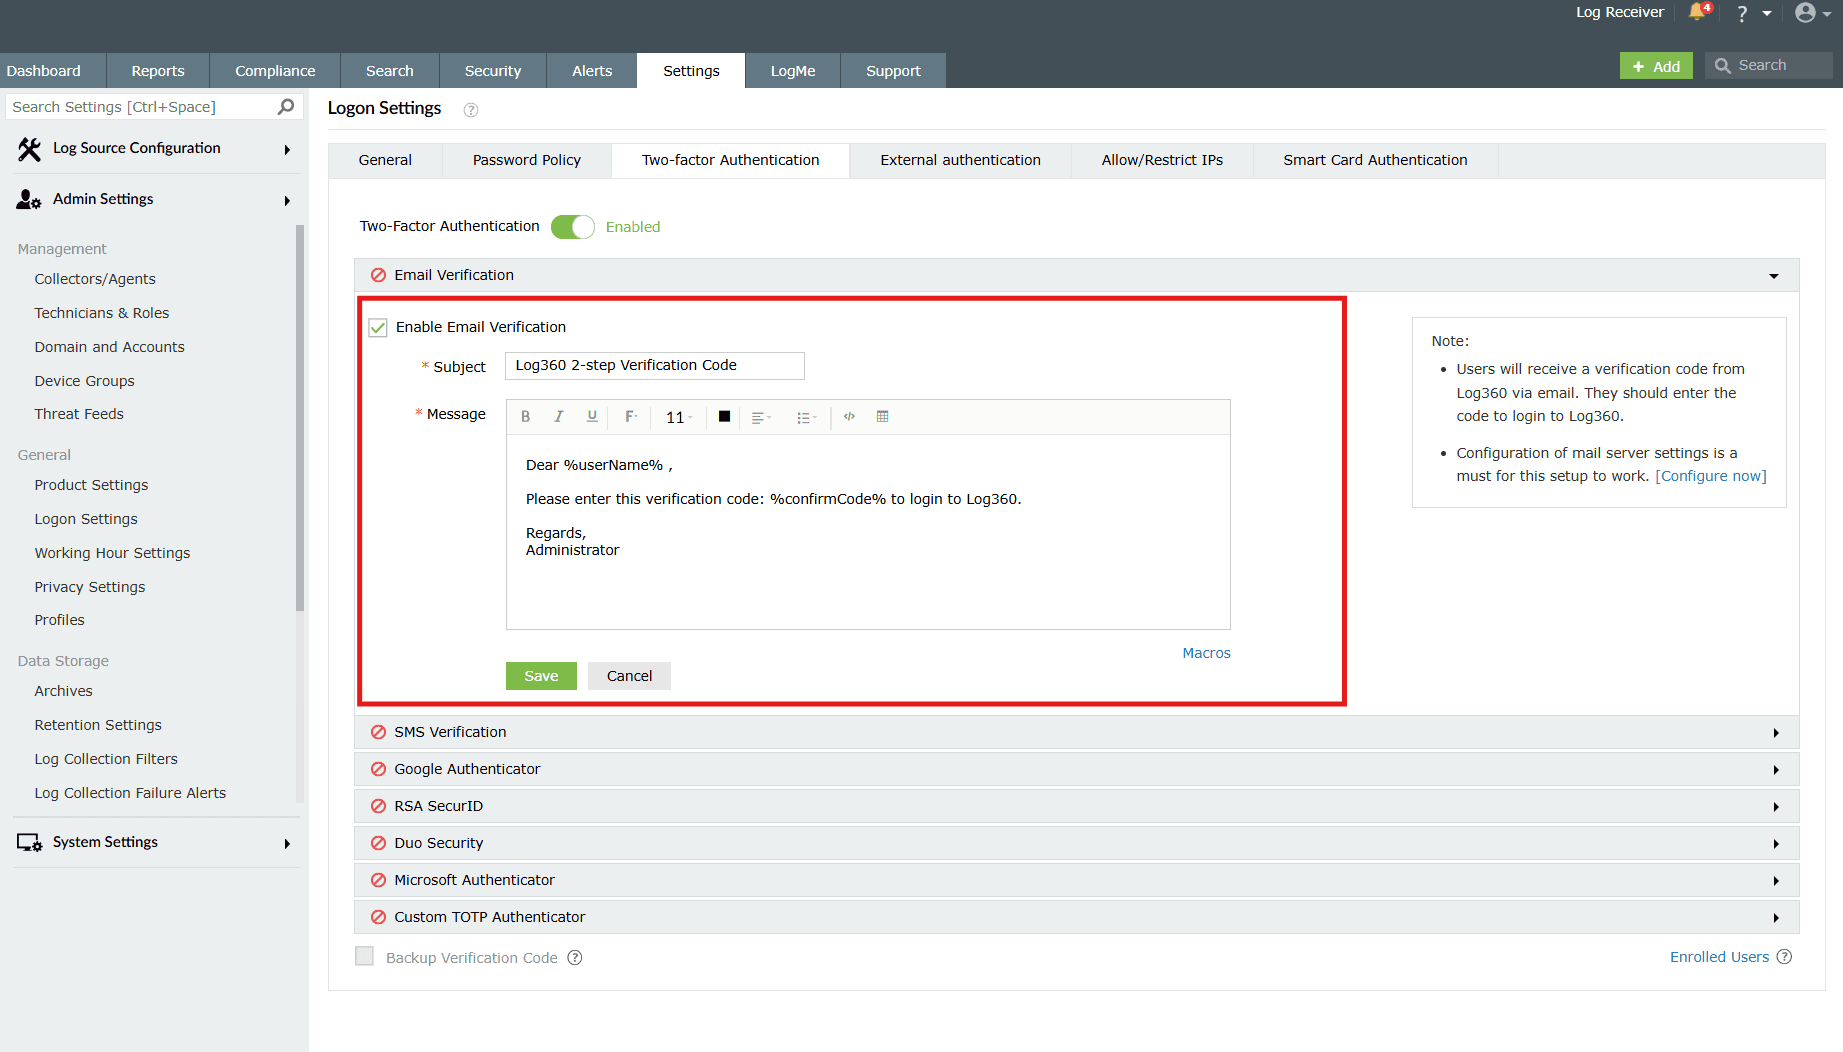Open the text alignment options
Viewport: 1843px width, 1052px height.
pos(761,417)
